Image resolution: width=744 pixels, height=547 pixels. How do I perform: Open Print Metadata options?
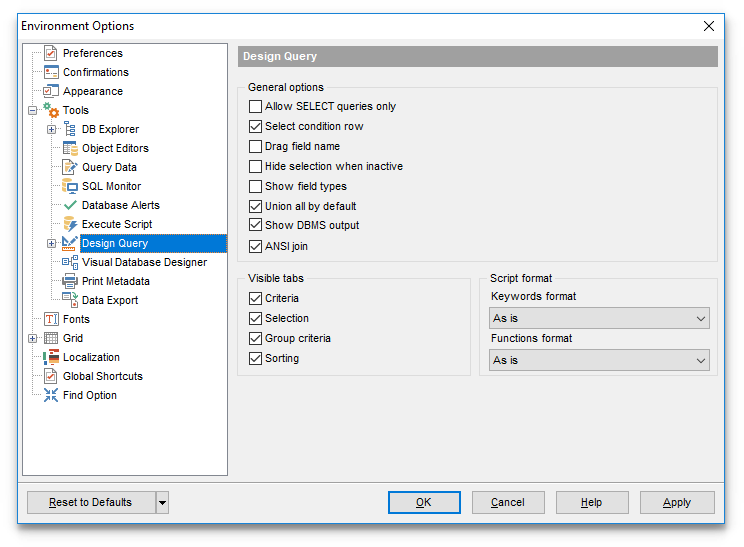click(x=116, y=281)
